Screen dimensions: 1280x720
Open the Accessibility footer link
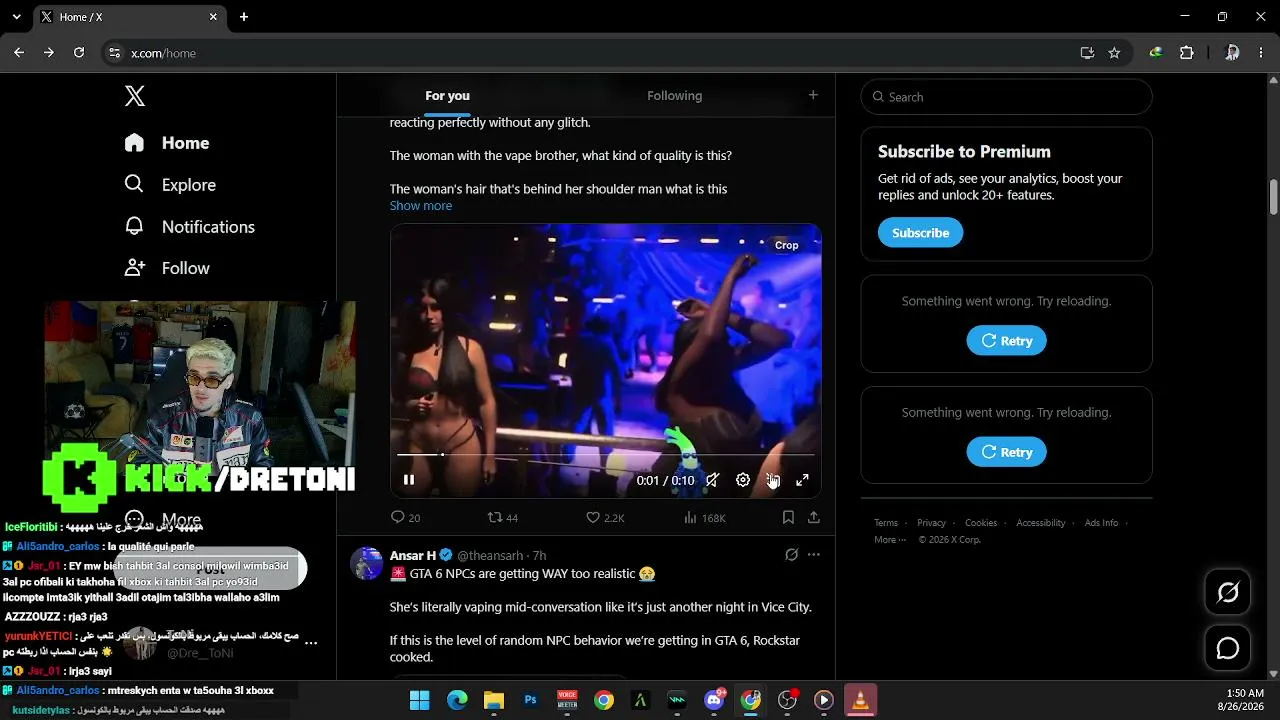tap(1041, 523)
